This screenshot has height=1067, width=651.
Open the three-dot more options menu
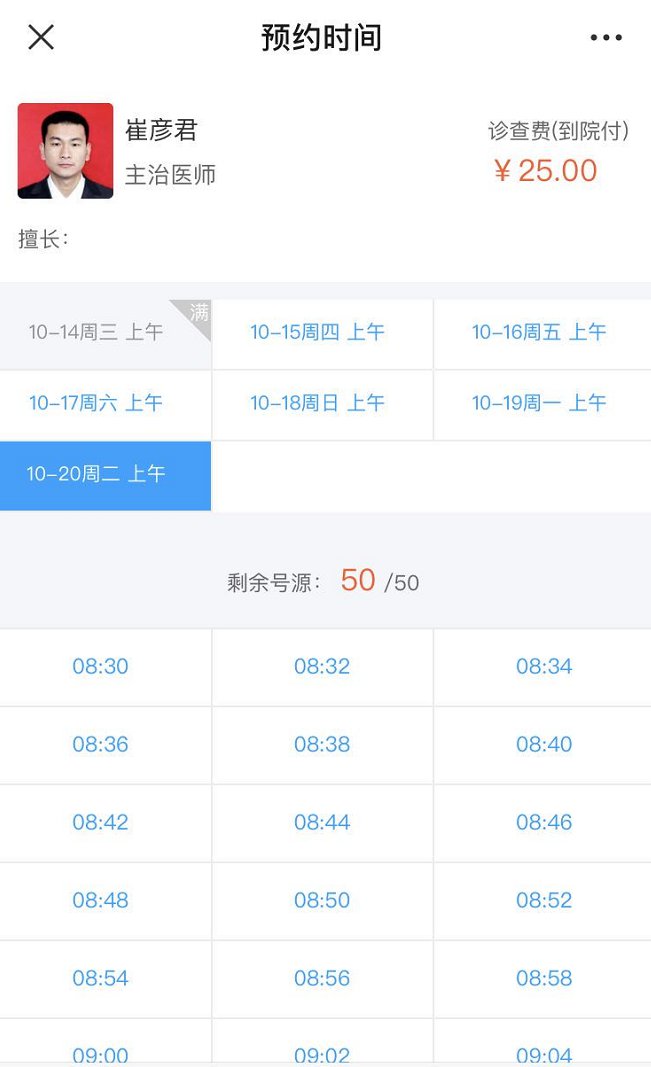[606, 38]
